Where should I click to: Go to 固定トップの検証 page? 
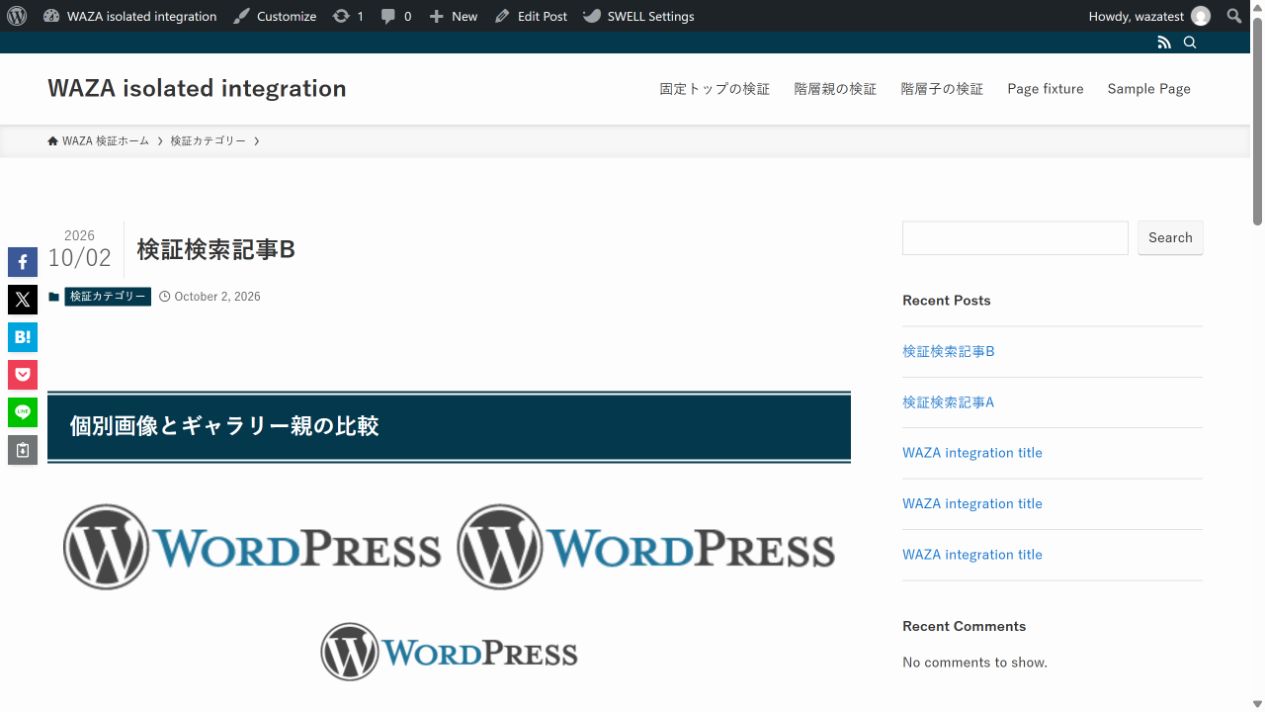[715, 89]
